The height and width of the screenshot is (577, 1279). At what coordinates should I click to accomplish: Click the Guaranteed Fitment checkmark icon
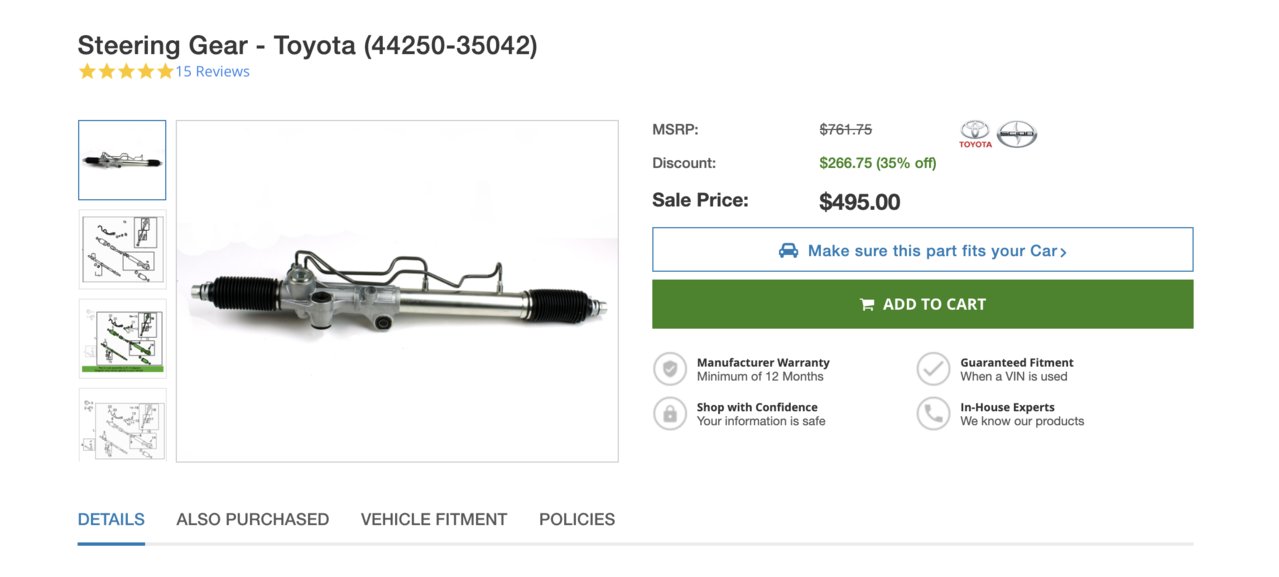tap(933, 369)
